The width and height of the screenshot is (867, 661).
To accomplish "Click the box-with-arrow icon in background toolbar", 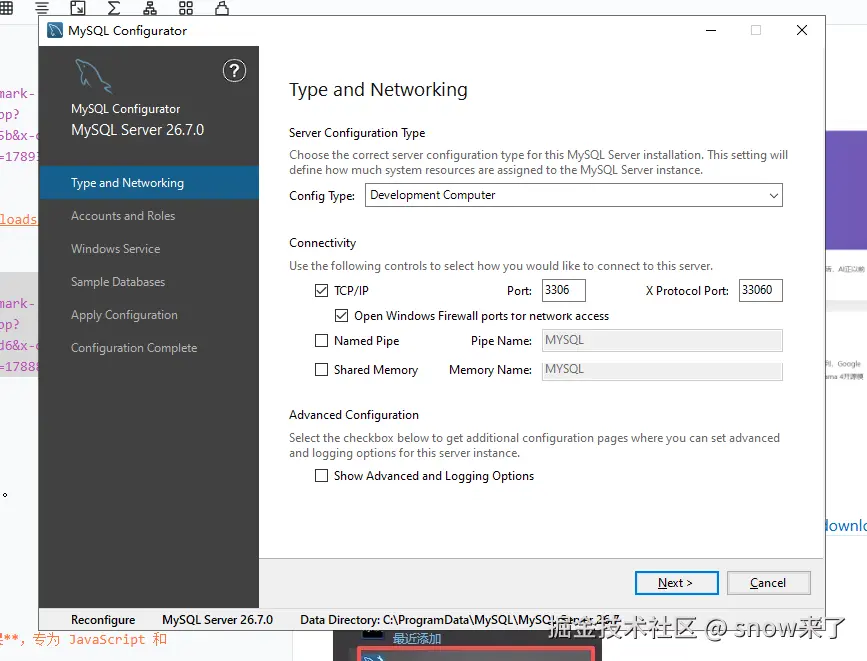I will (x=78, y=8).
